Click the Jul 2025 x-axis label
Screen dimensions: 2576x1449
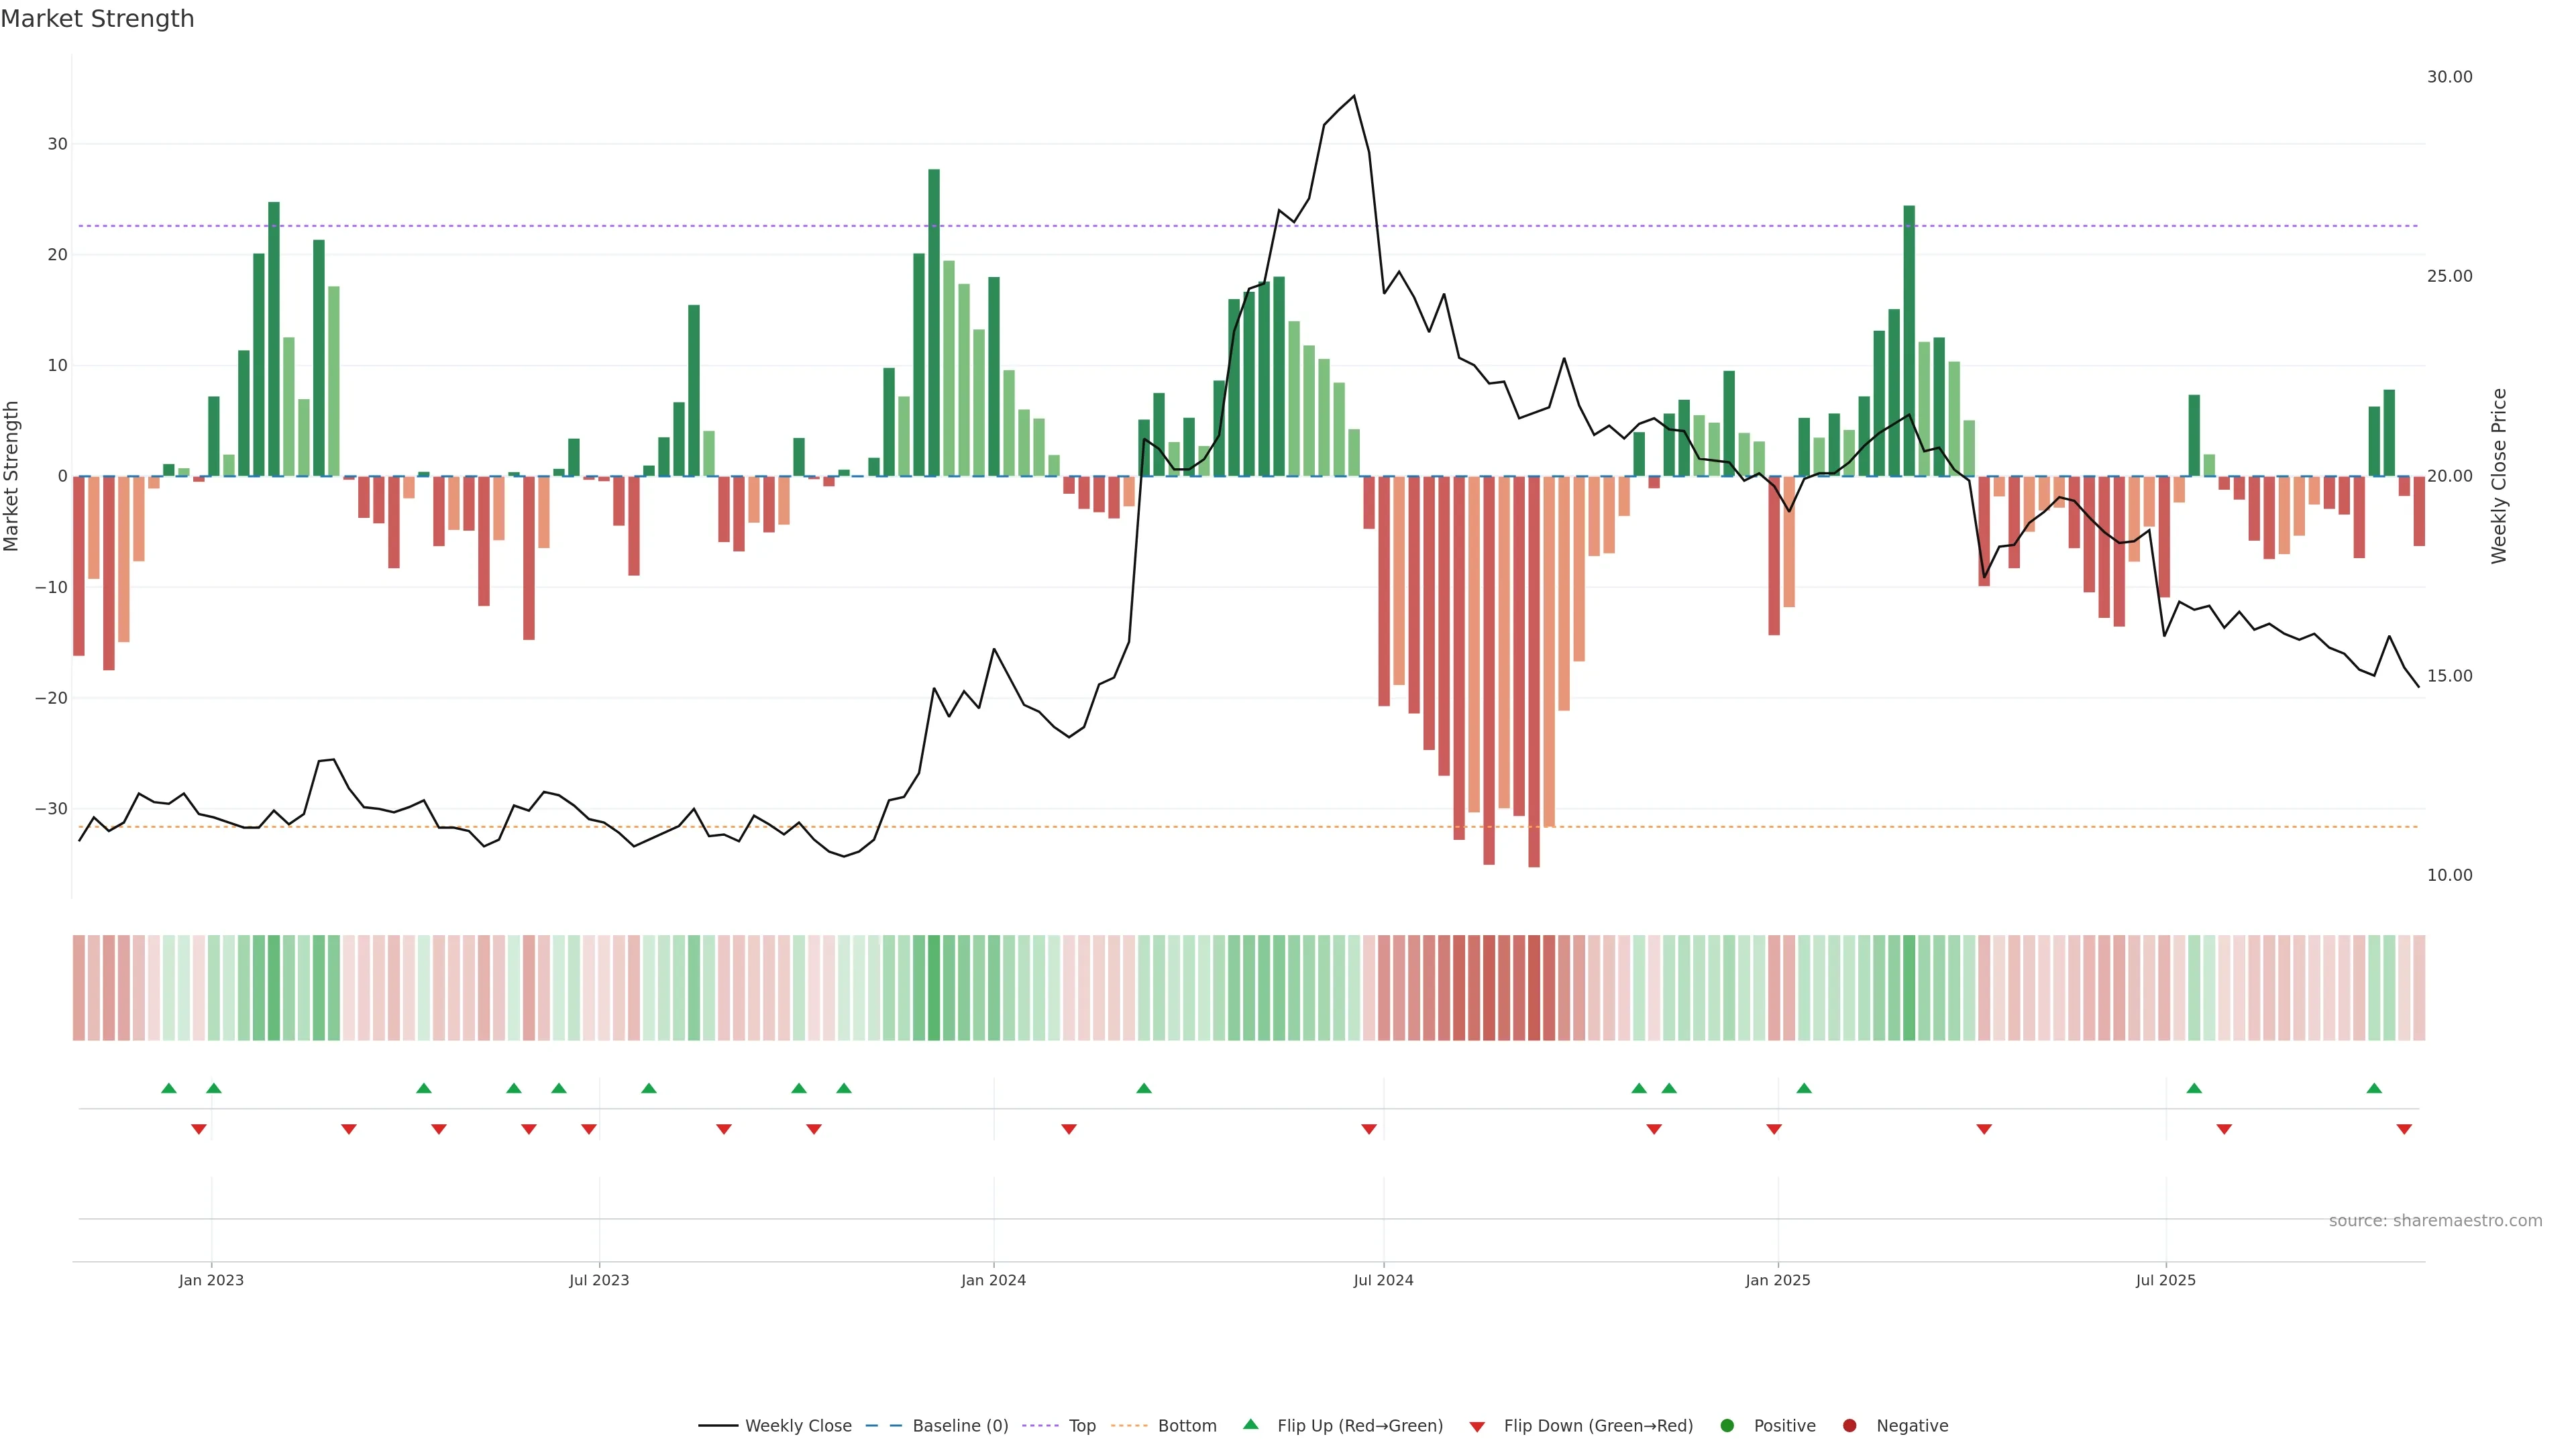[2165, 1280]
